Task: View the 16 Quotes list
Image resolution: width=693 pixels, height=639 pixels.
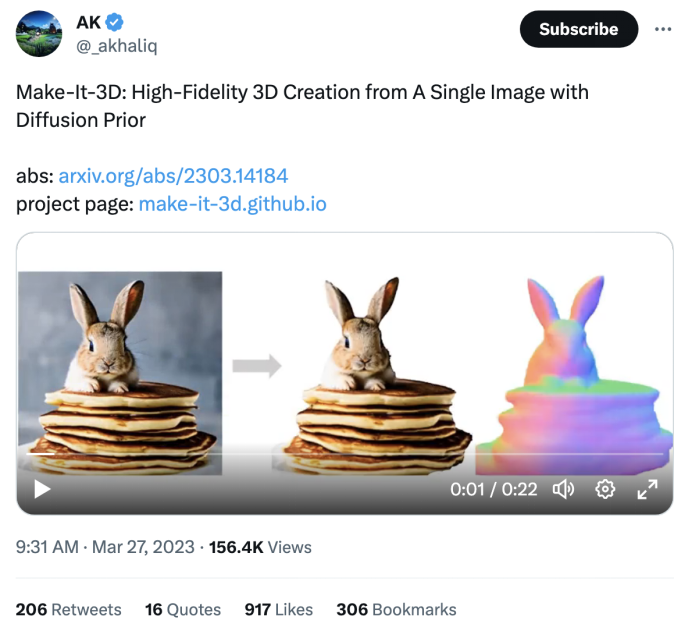Action: [183, 609]
